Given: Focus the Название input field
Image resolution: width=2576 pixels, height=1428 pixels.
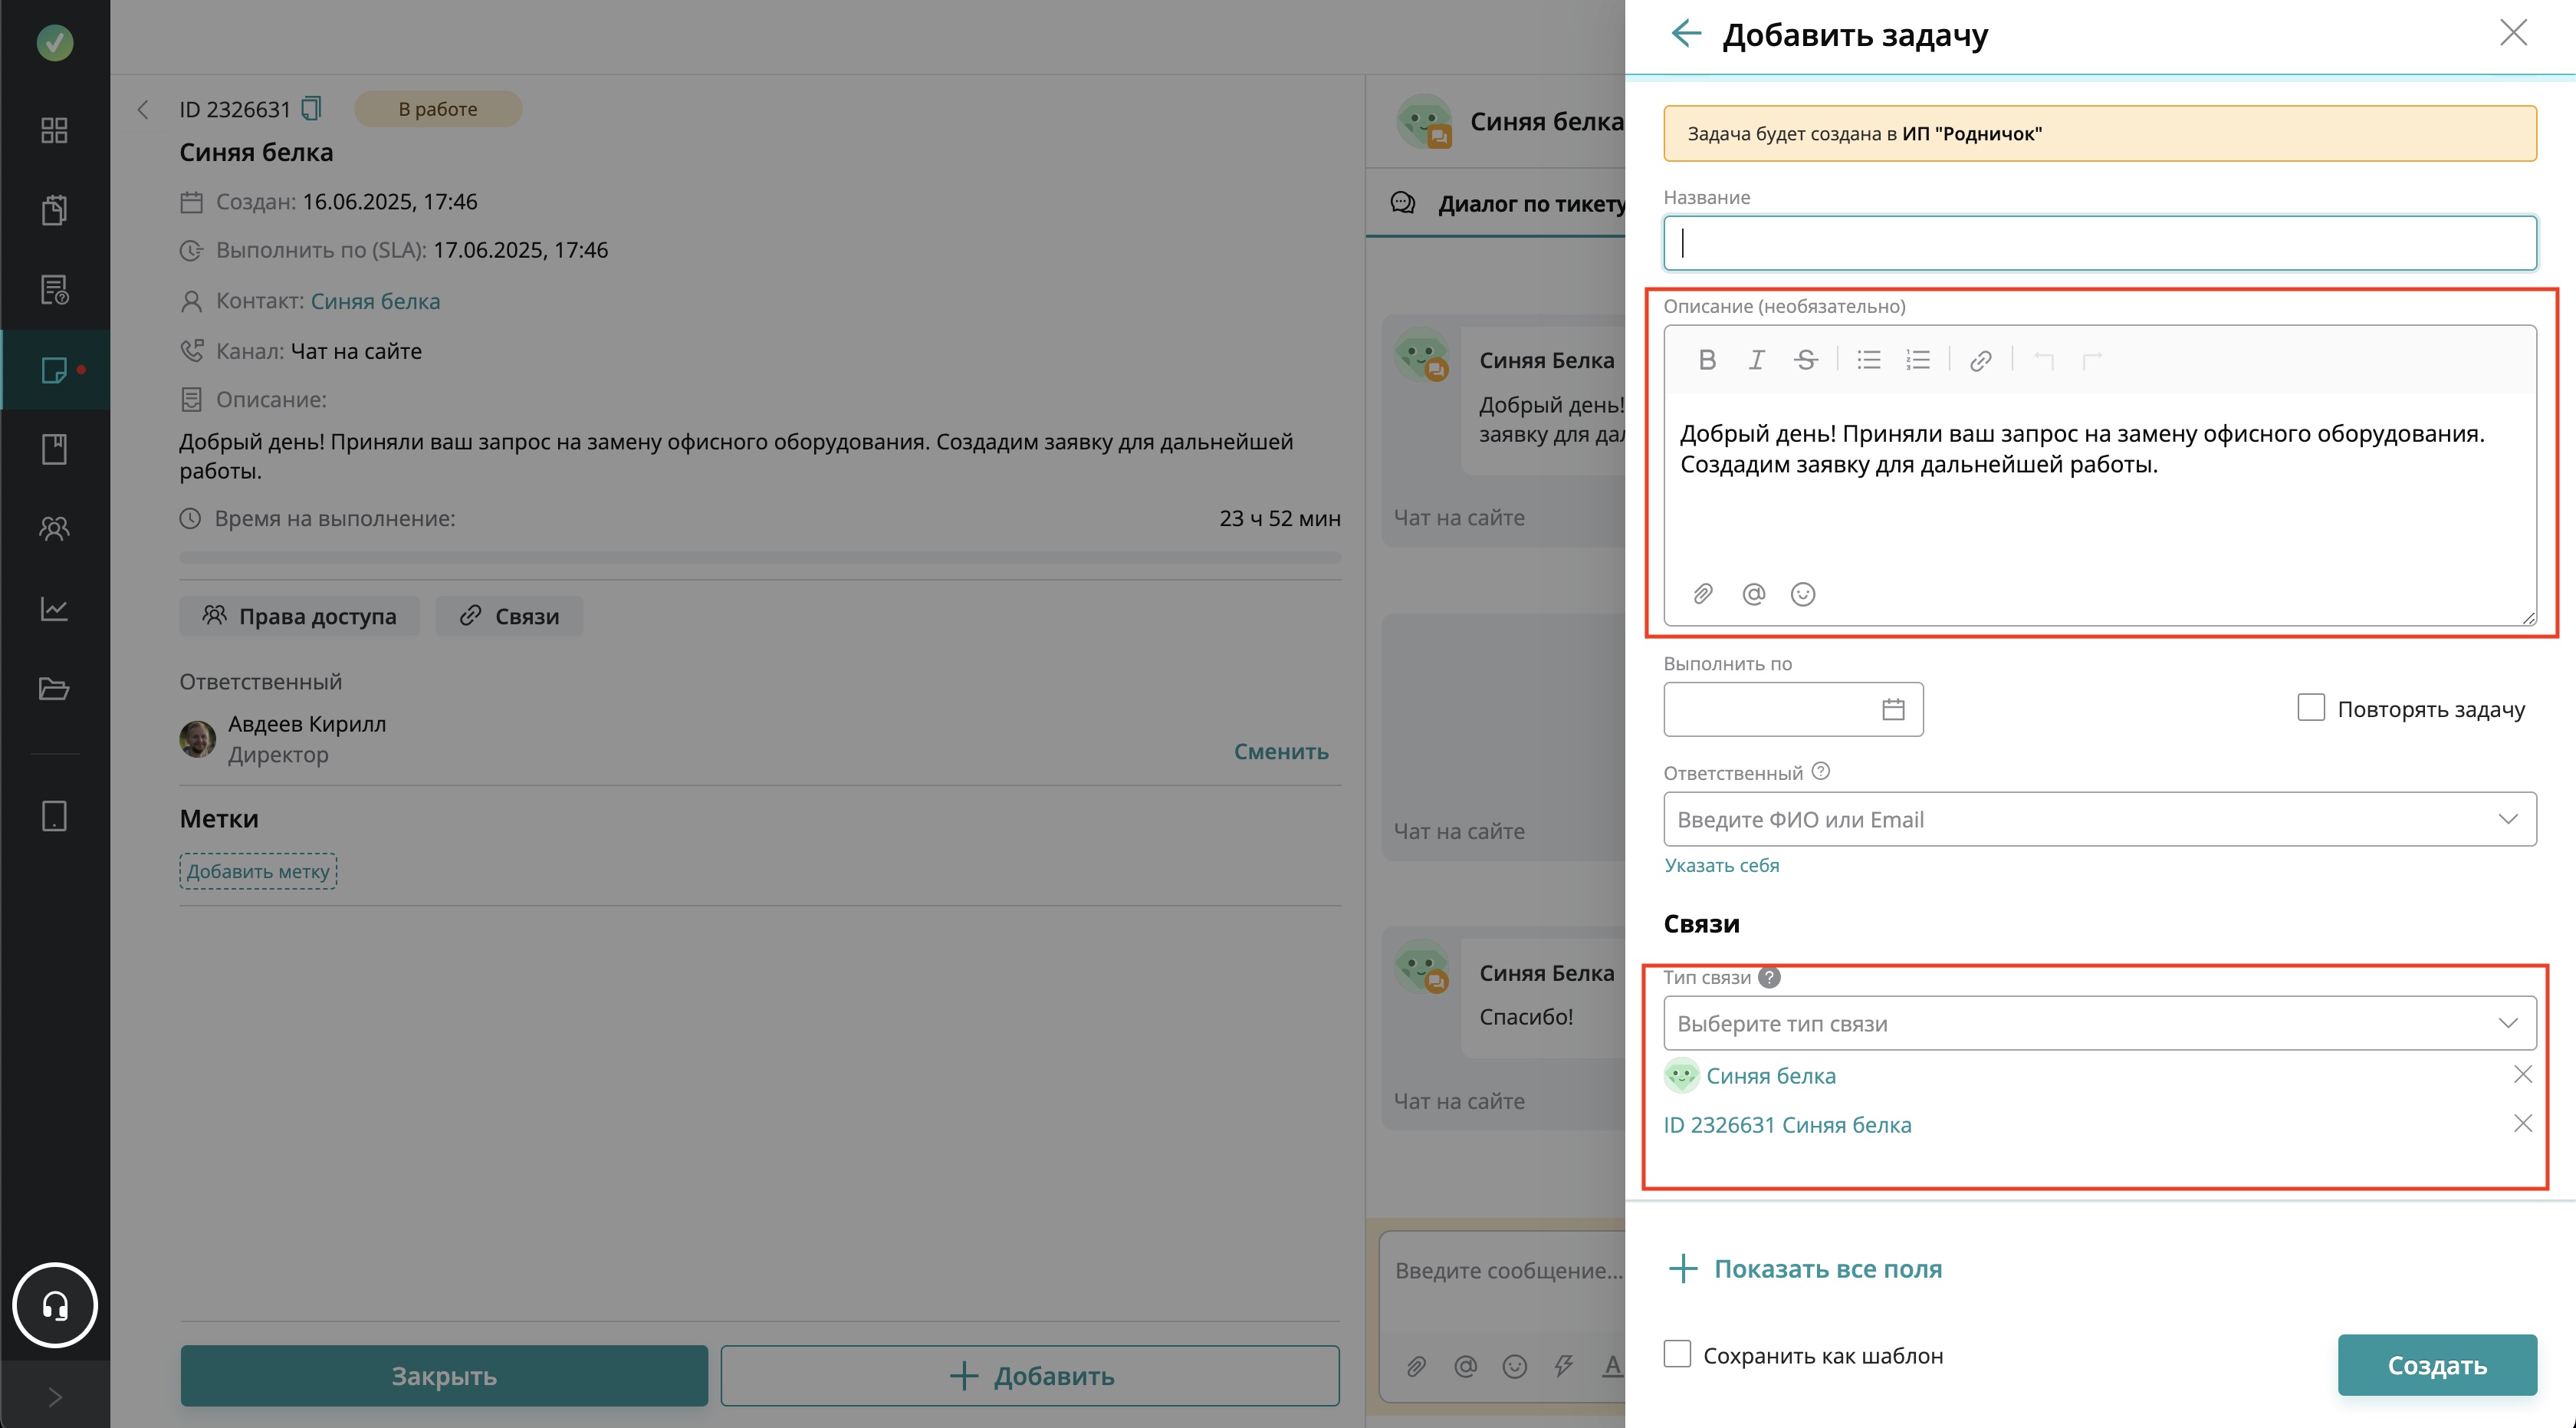Looking at the screenshot, I should (2099, 243).
